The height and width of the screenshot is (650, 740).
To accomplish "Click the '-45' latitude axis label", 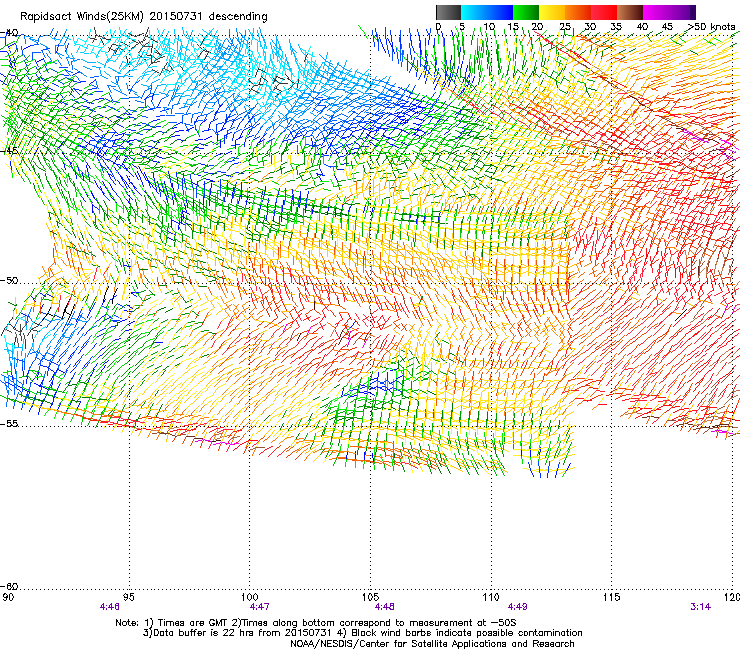I will 9,151.
